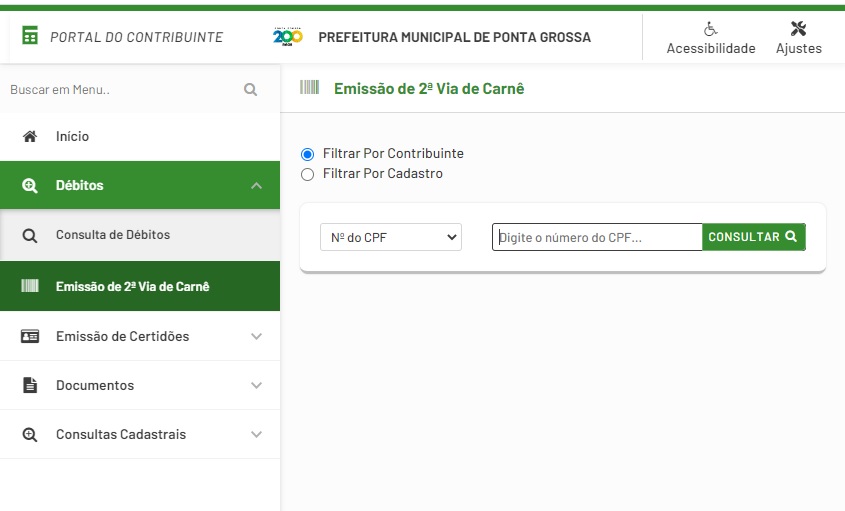
Task: Open Acessibilidade via the wheelchair icon
Action: pos(710,29)
